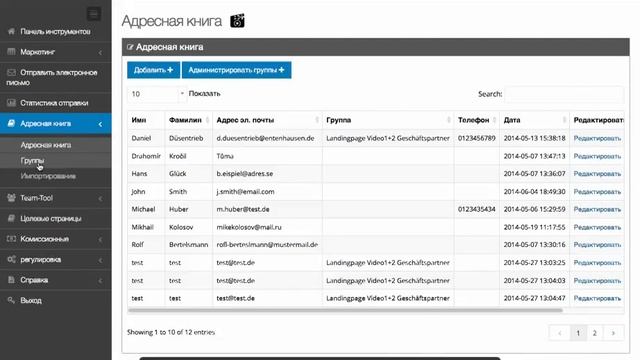This screenshot has width=640, height=360.
Task: Open Панель инструментов menu item
Action: [56, 31]
